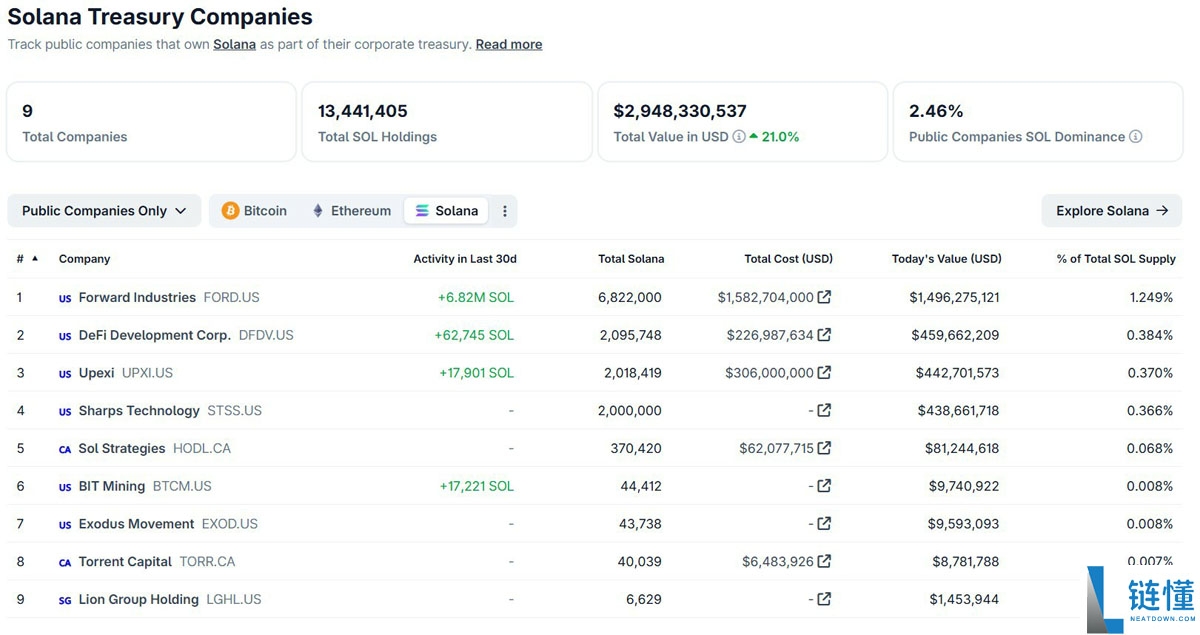Sort by Activity in Last 30d header

tap(465, 259)
